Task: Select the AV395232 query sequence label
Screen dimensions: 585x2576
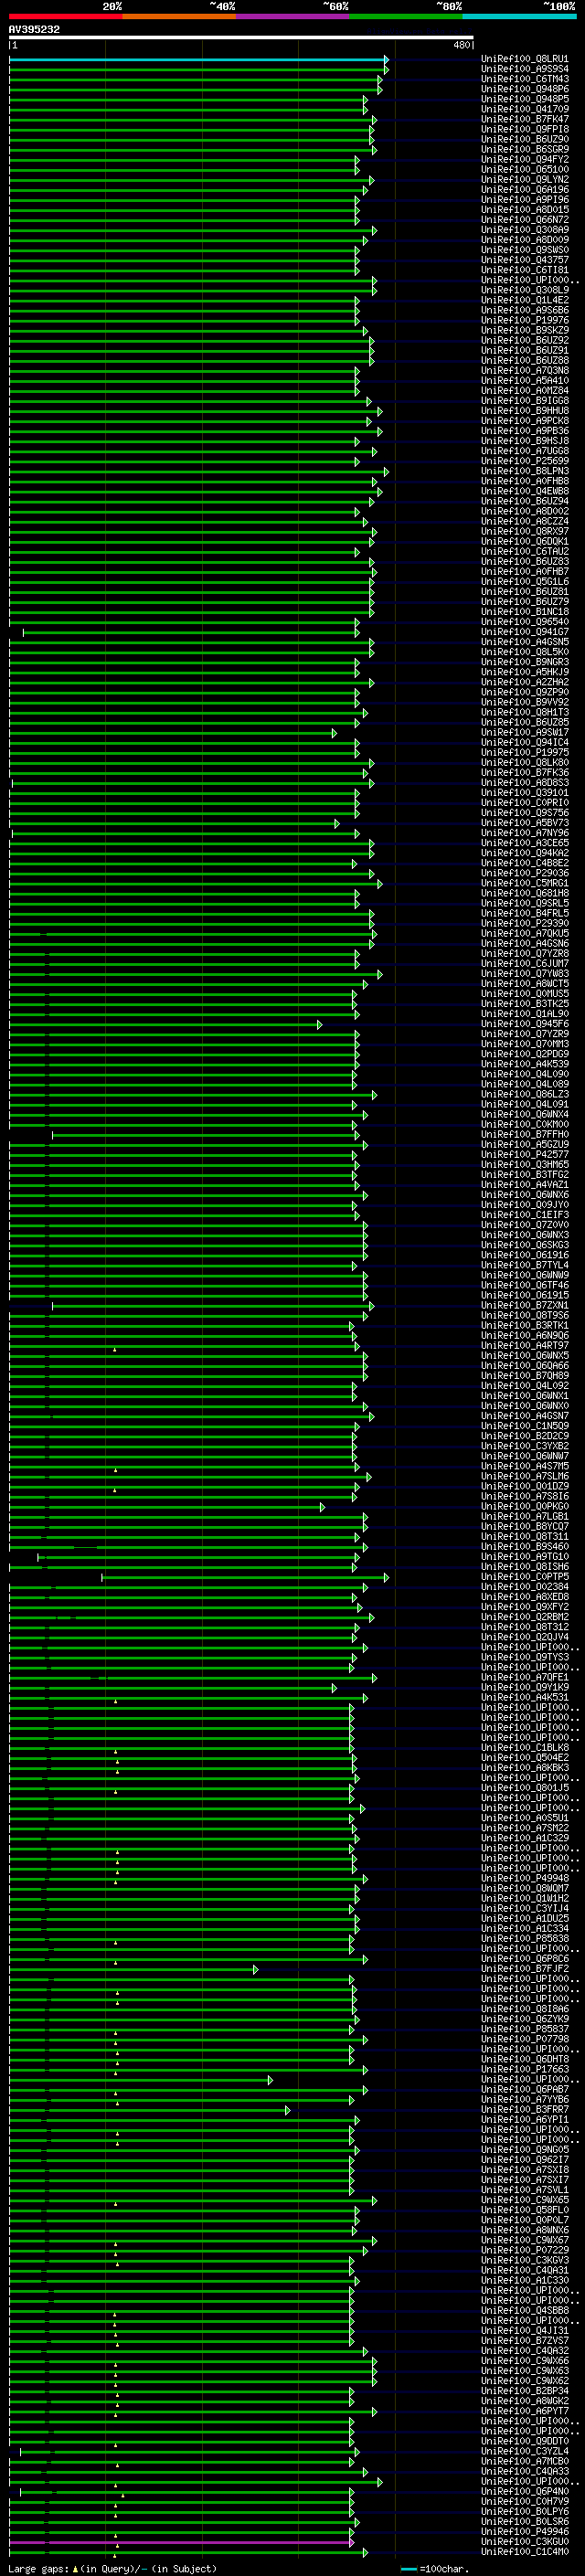Action: click(x=34, y=29)
